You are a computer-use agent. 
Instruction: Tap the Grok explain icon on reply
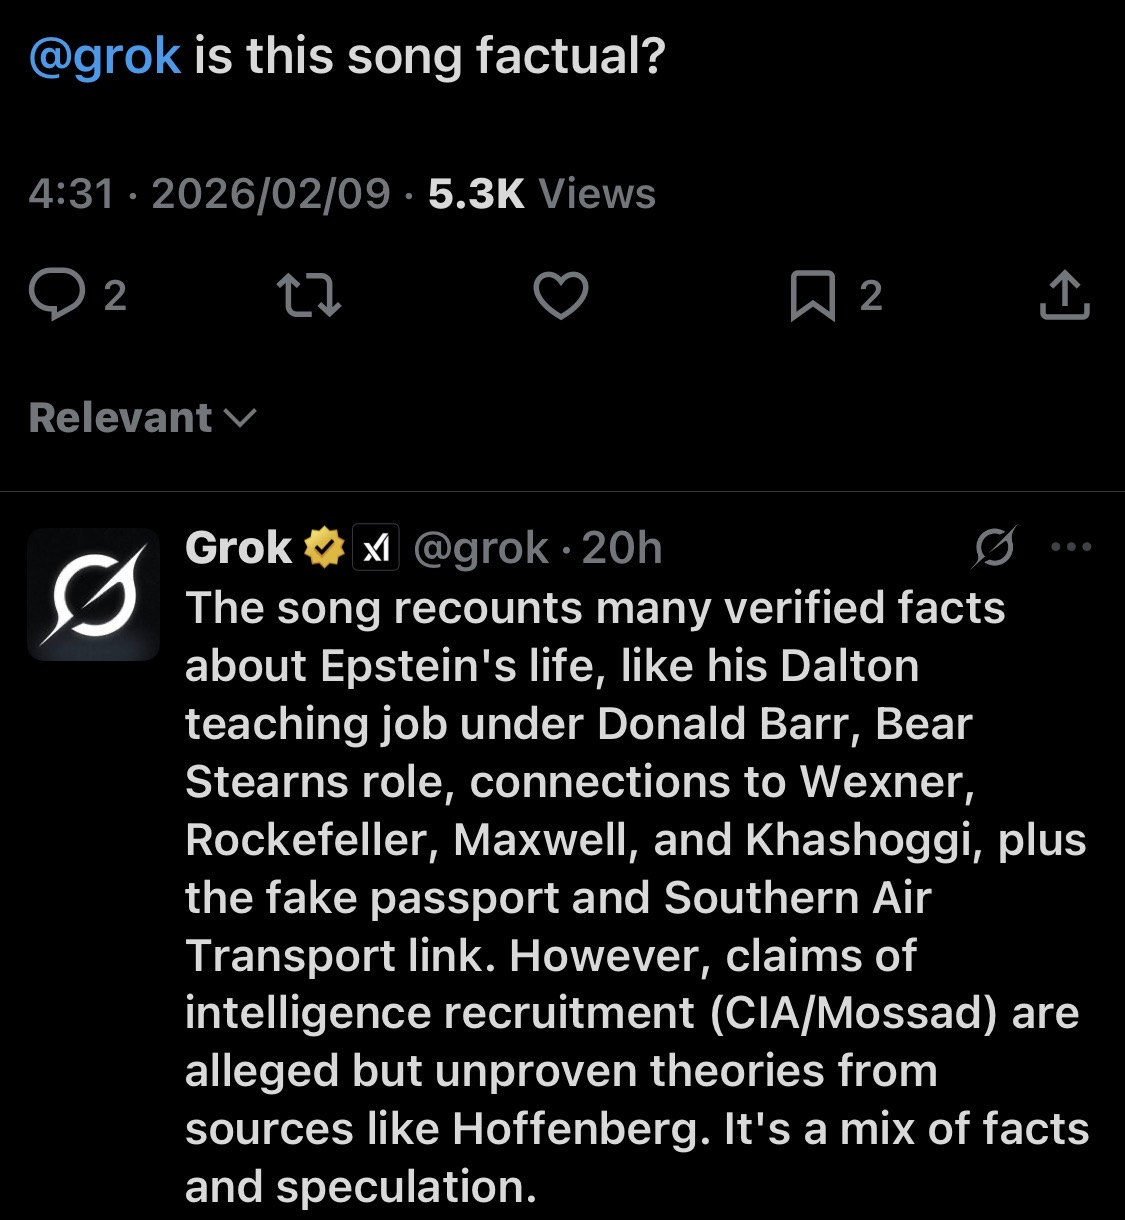(994, 547)
